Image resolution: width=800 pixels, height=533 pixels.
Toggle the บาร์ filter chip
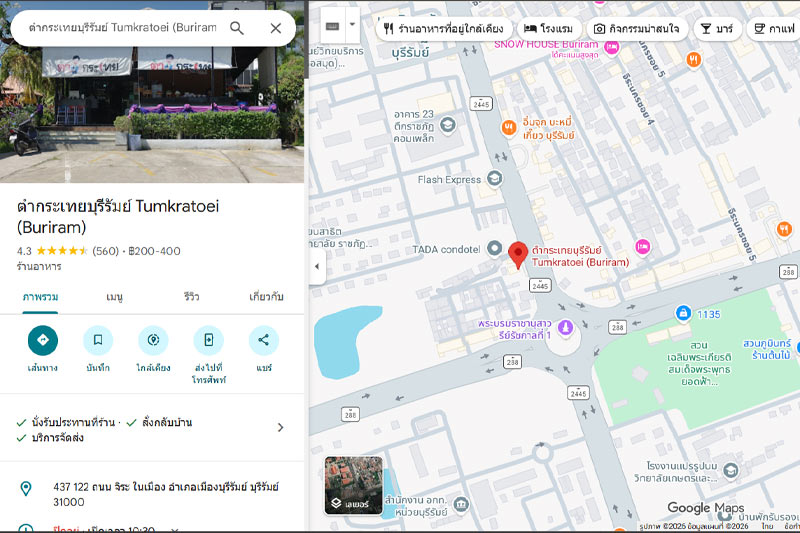(716, 29)
